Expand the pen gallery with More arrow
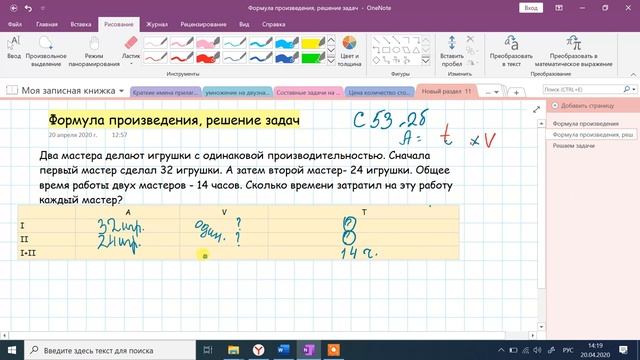The width and height of the screenshot is (640, 360). (x=331, y=60)
